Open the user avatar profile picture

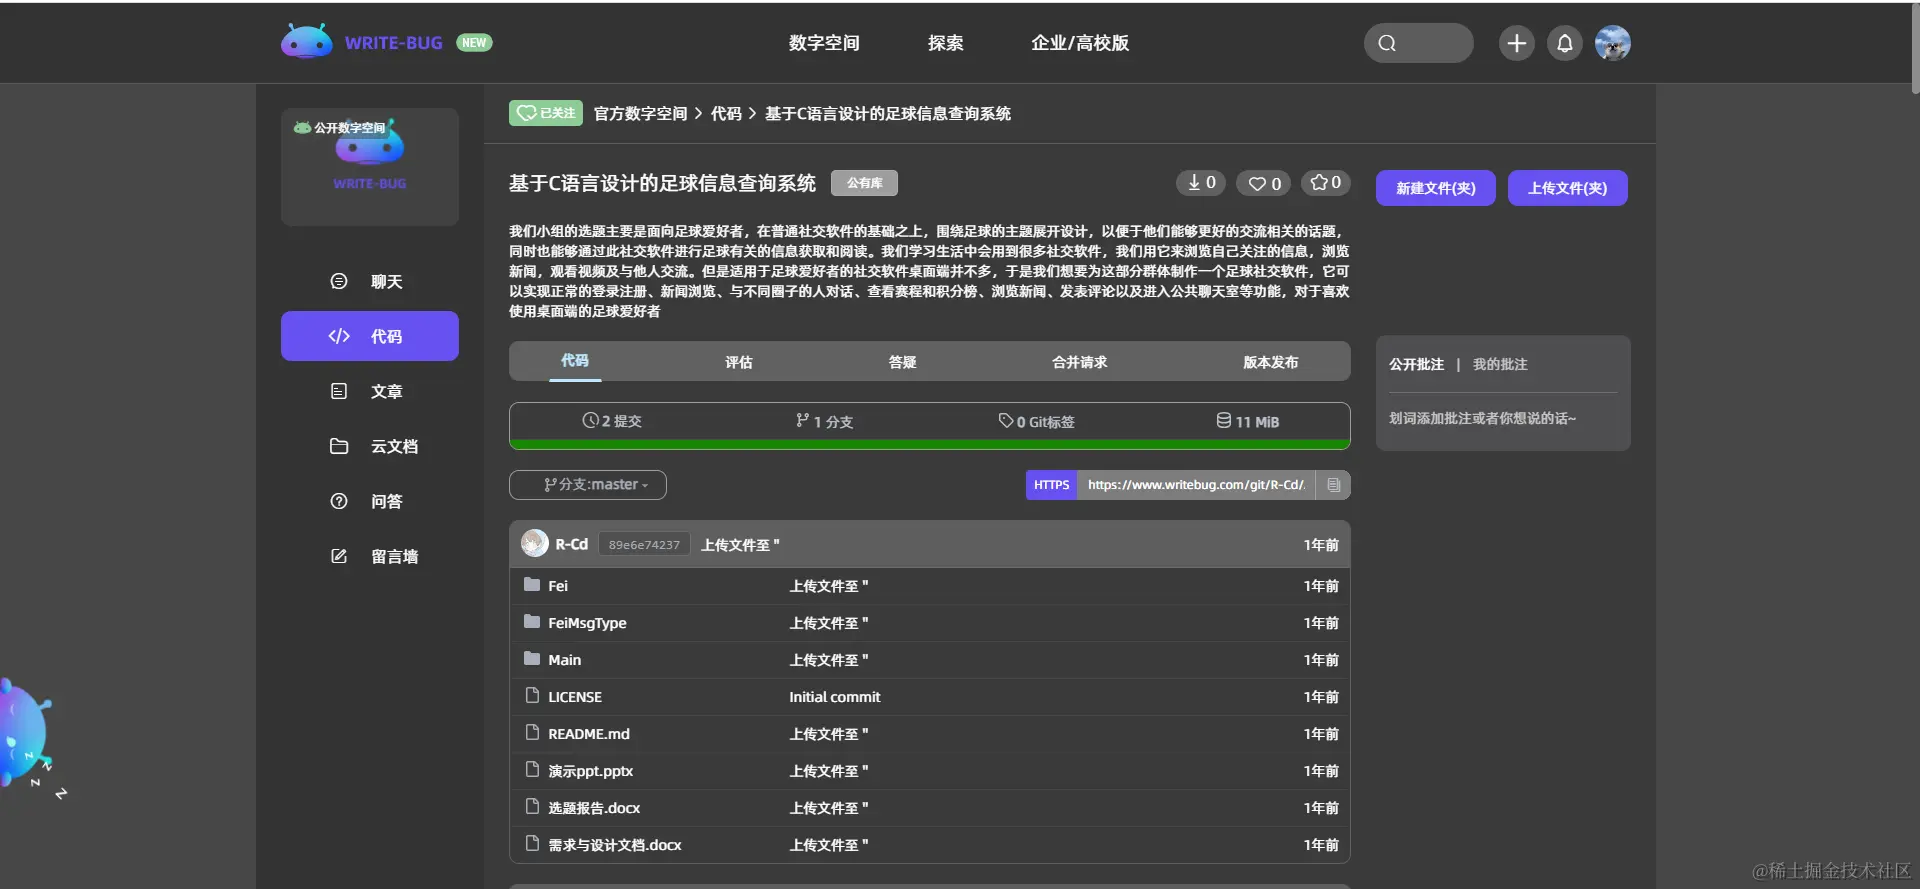pos(1612,43)
